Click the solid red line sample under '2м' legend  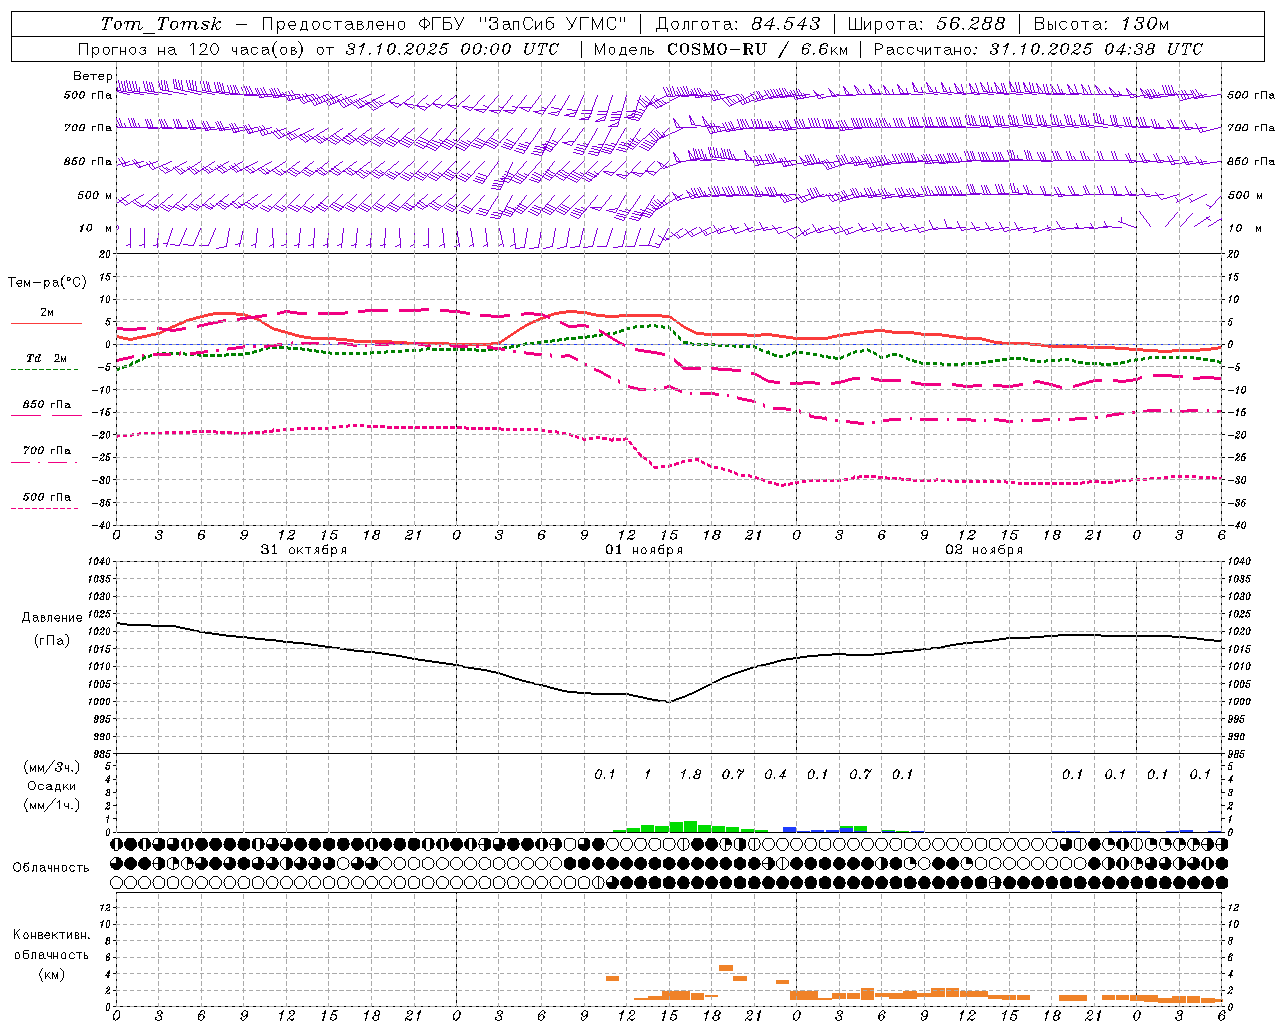[x=46, y=323]
